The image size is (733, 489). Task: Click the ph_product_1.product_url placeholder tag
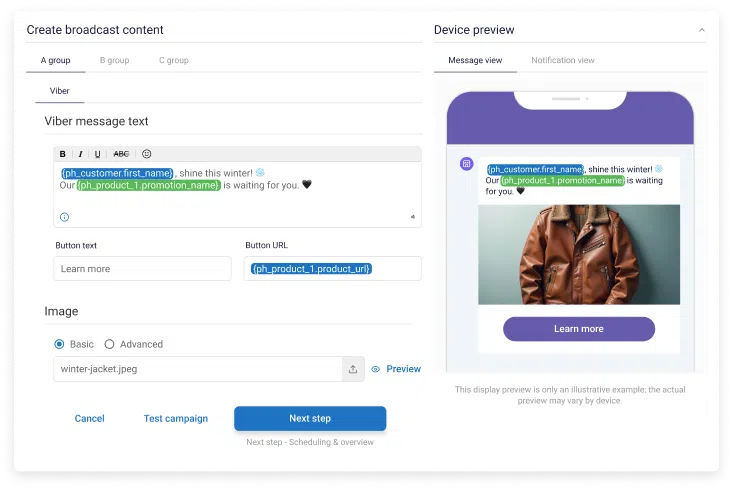[x=311, y=269]
